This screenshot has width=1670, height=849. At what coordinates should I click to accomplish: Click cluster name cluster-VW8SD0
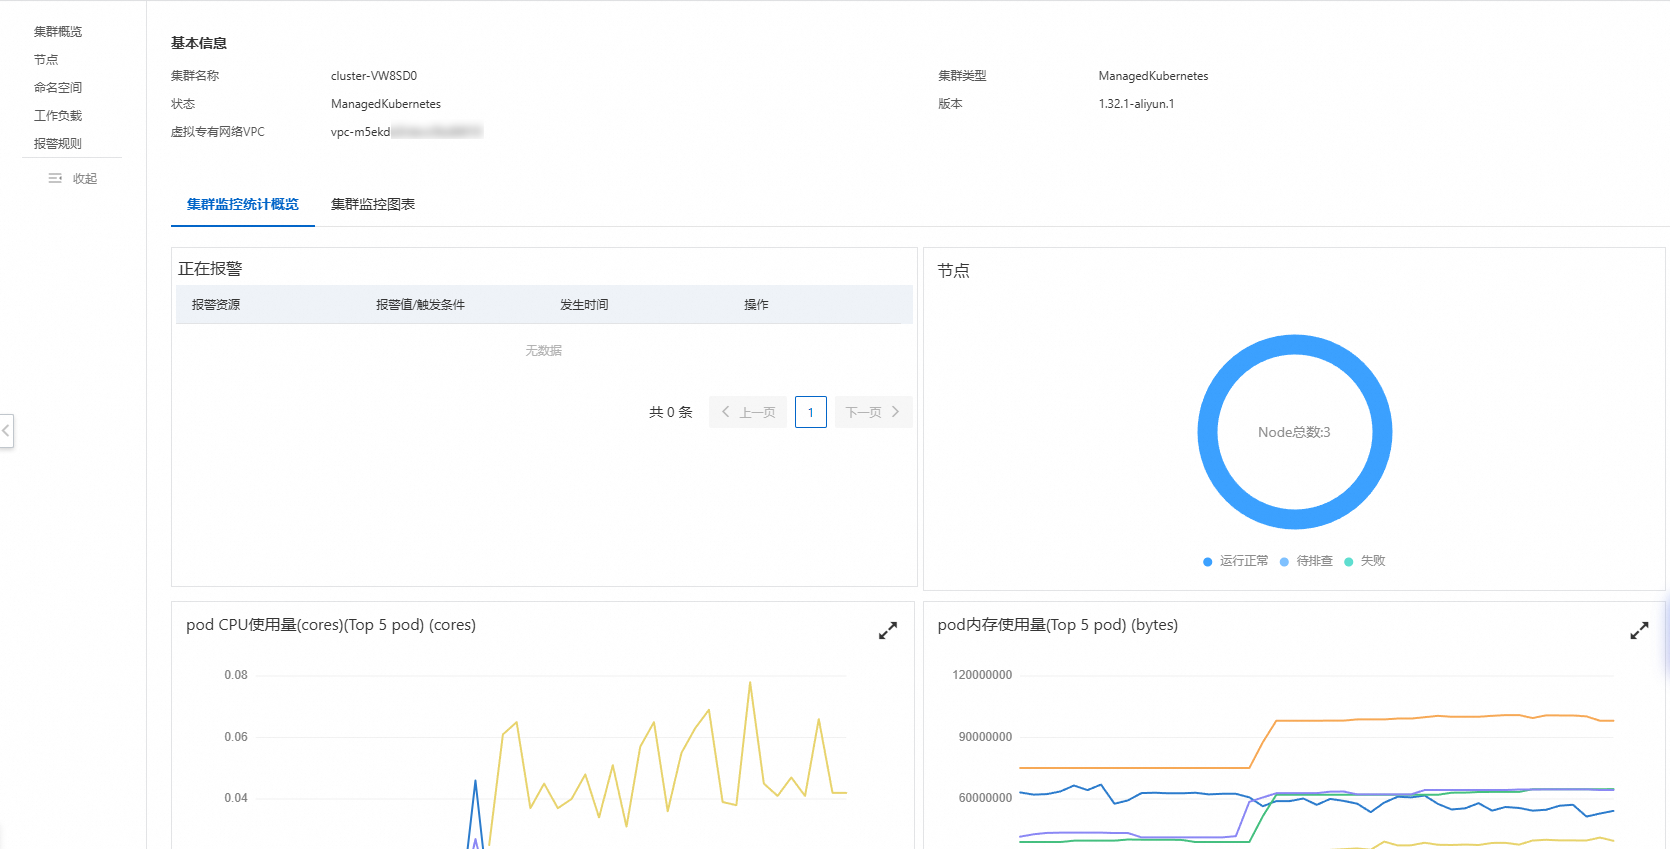pyautogui.click(x=374, y=76)
